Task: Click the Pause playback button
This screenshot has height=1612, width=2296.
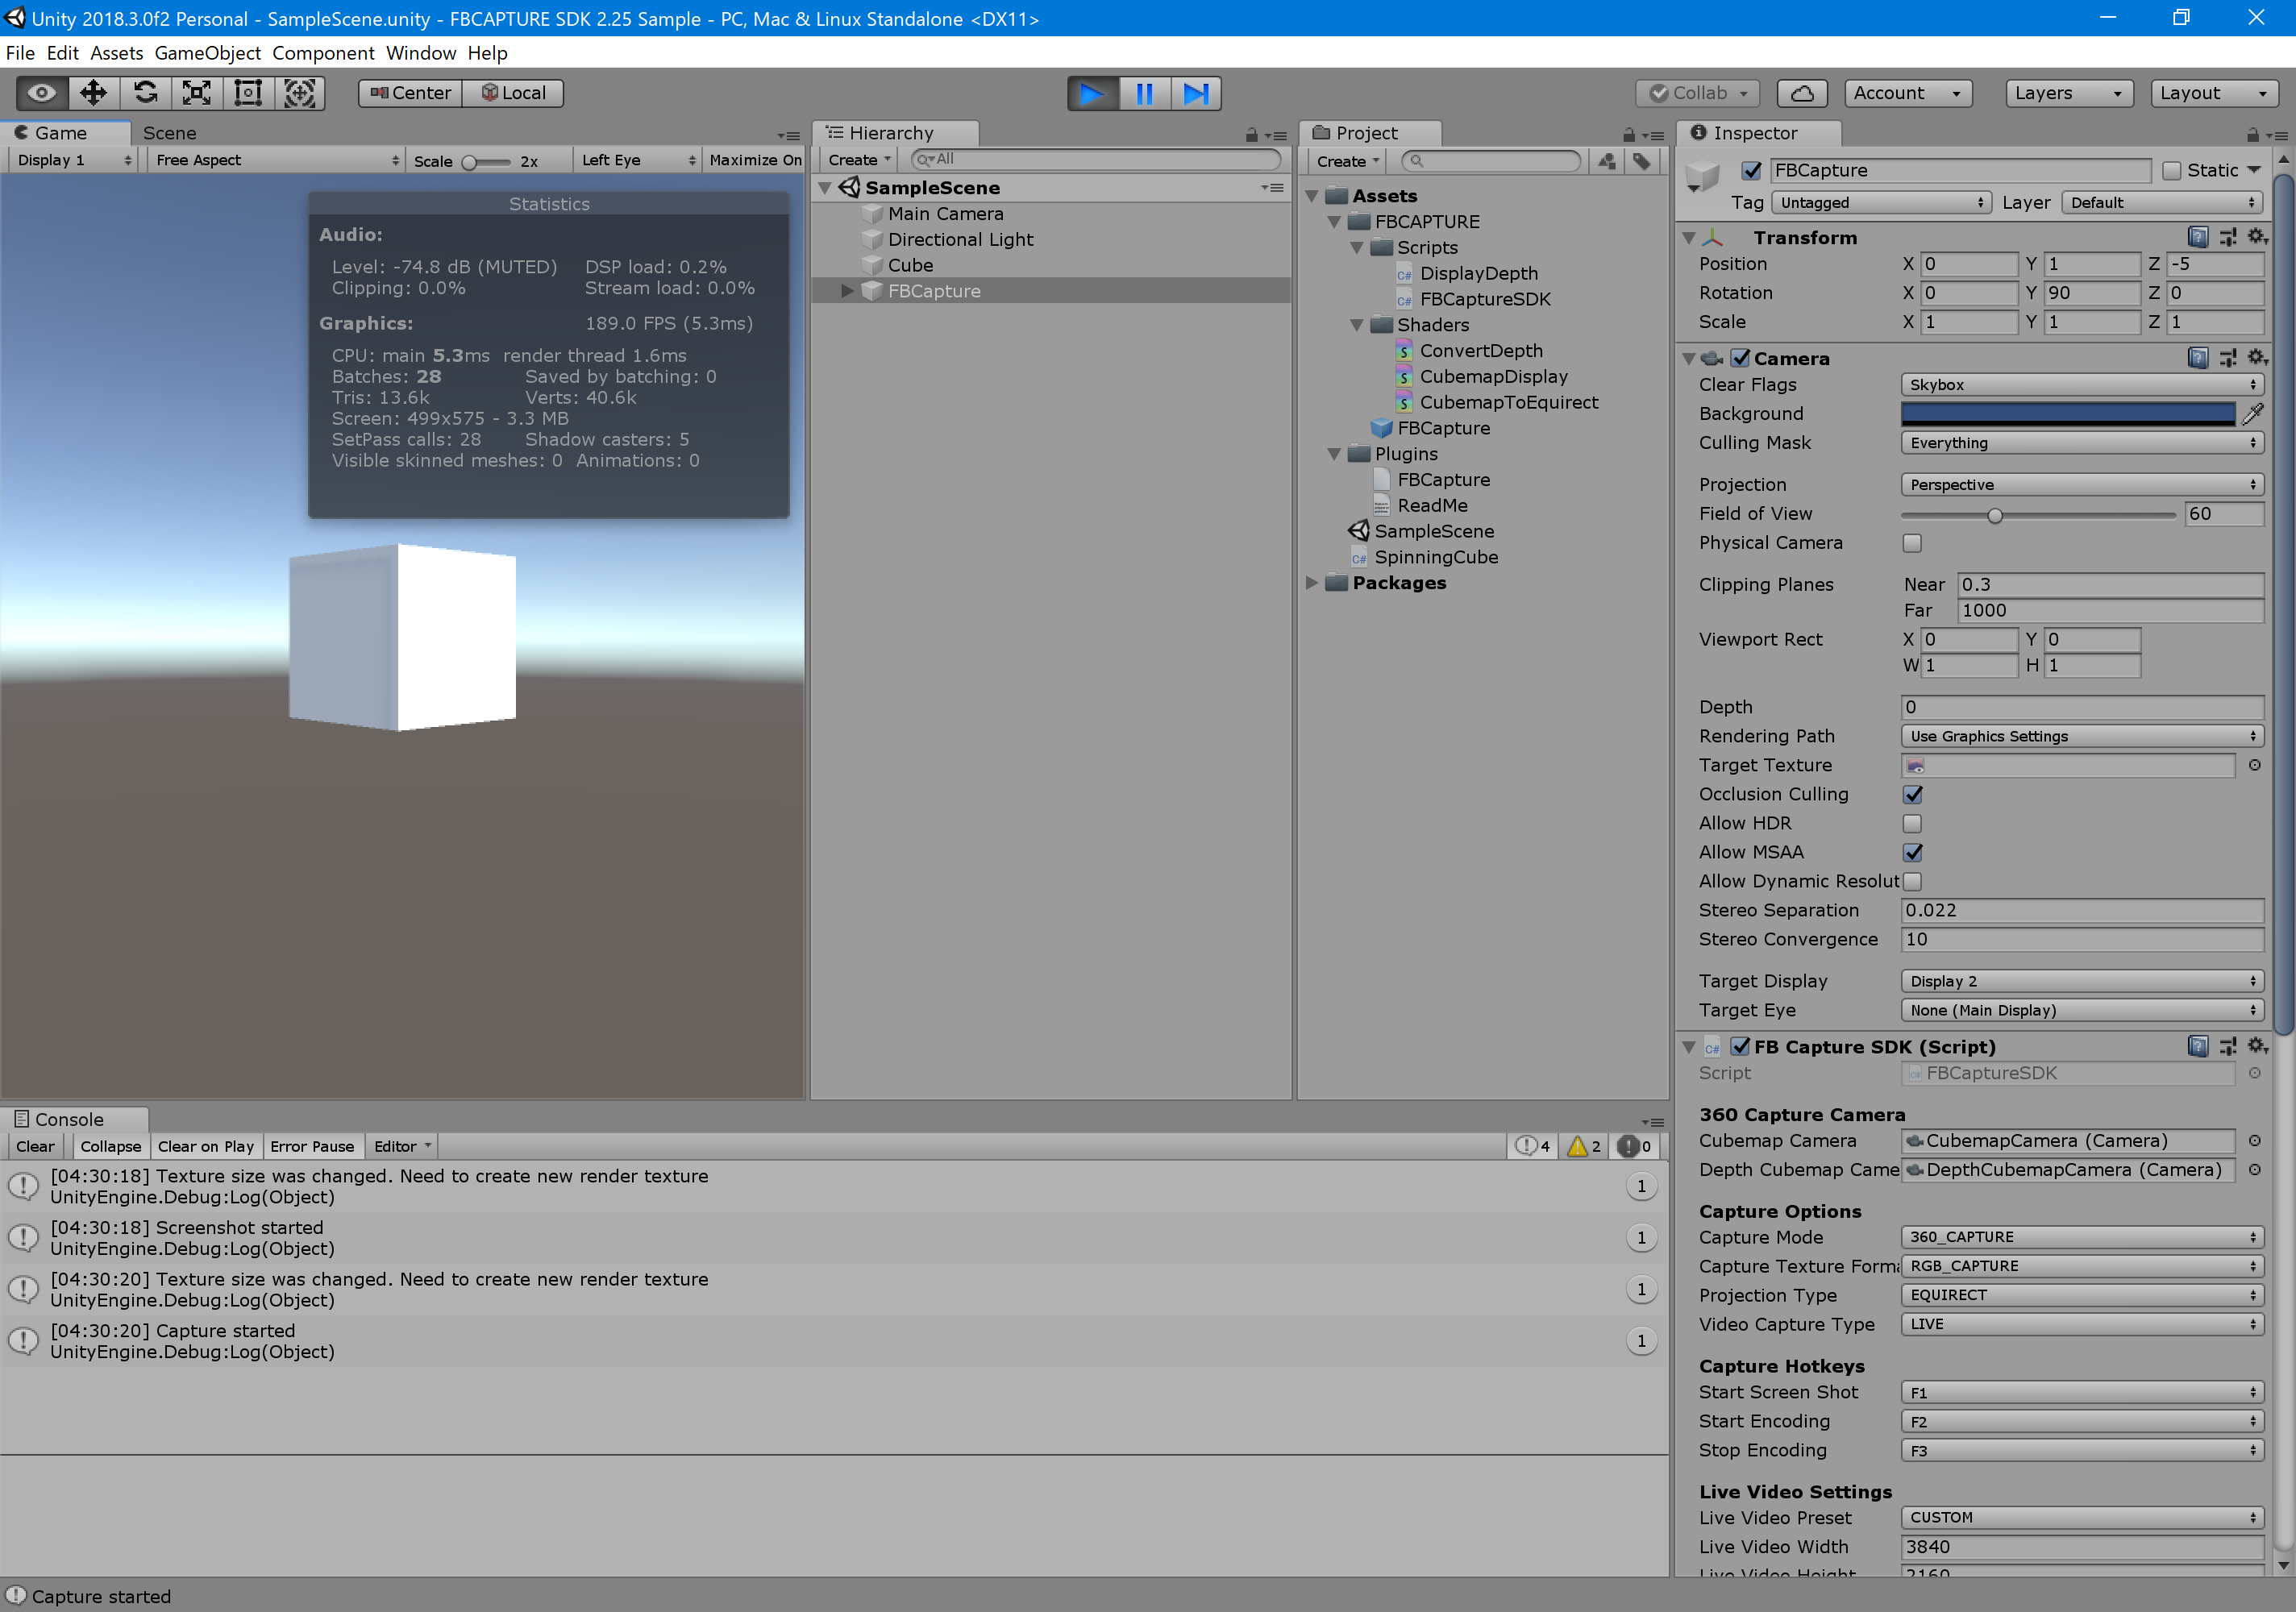Action: [1144, 93]
